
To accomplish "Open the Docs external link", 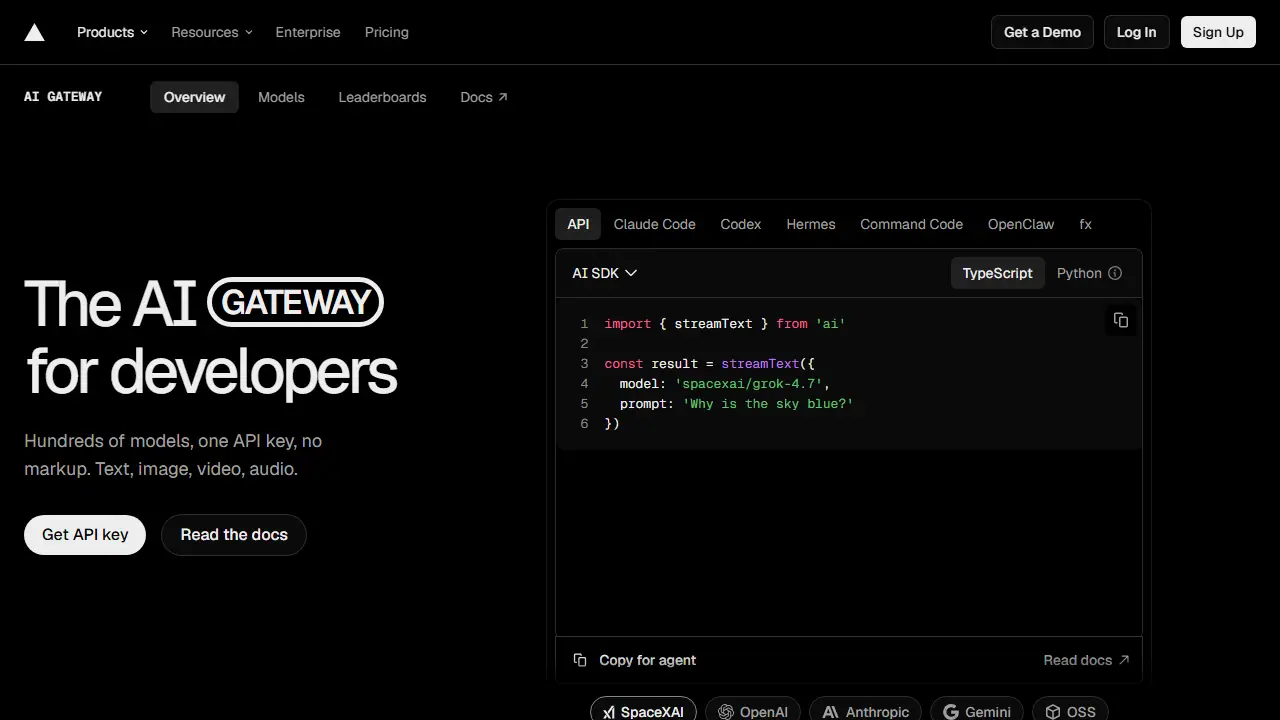I will (x=484, y=97).
